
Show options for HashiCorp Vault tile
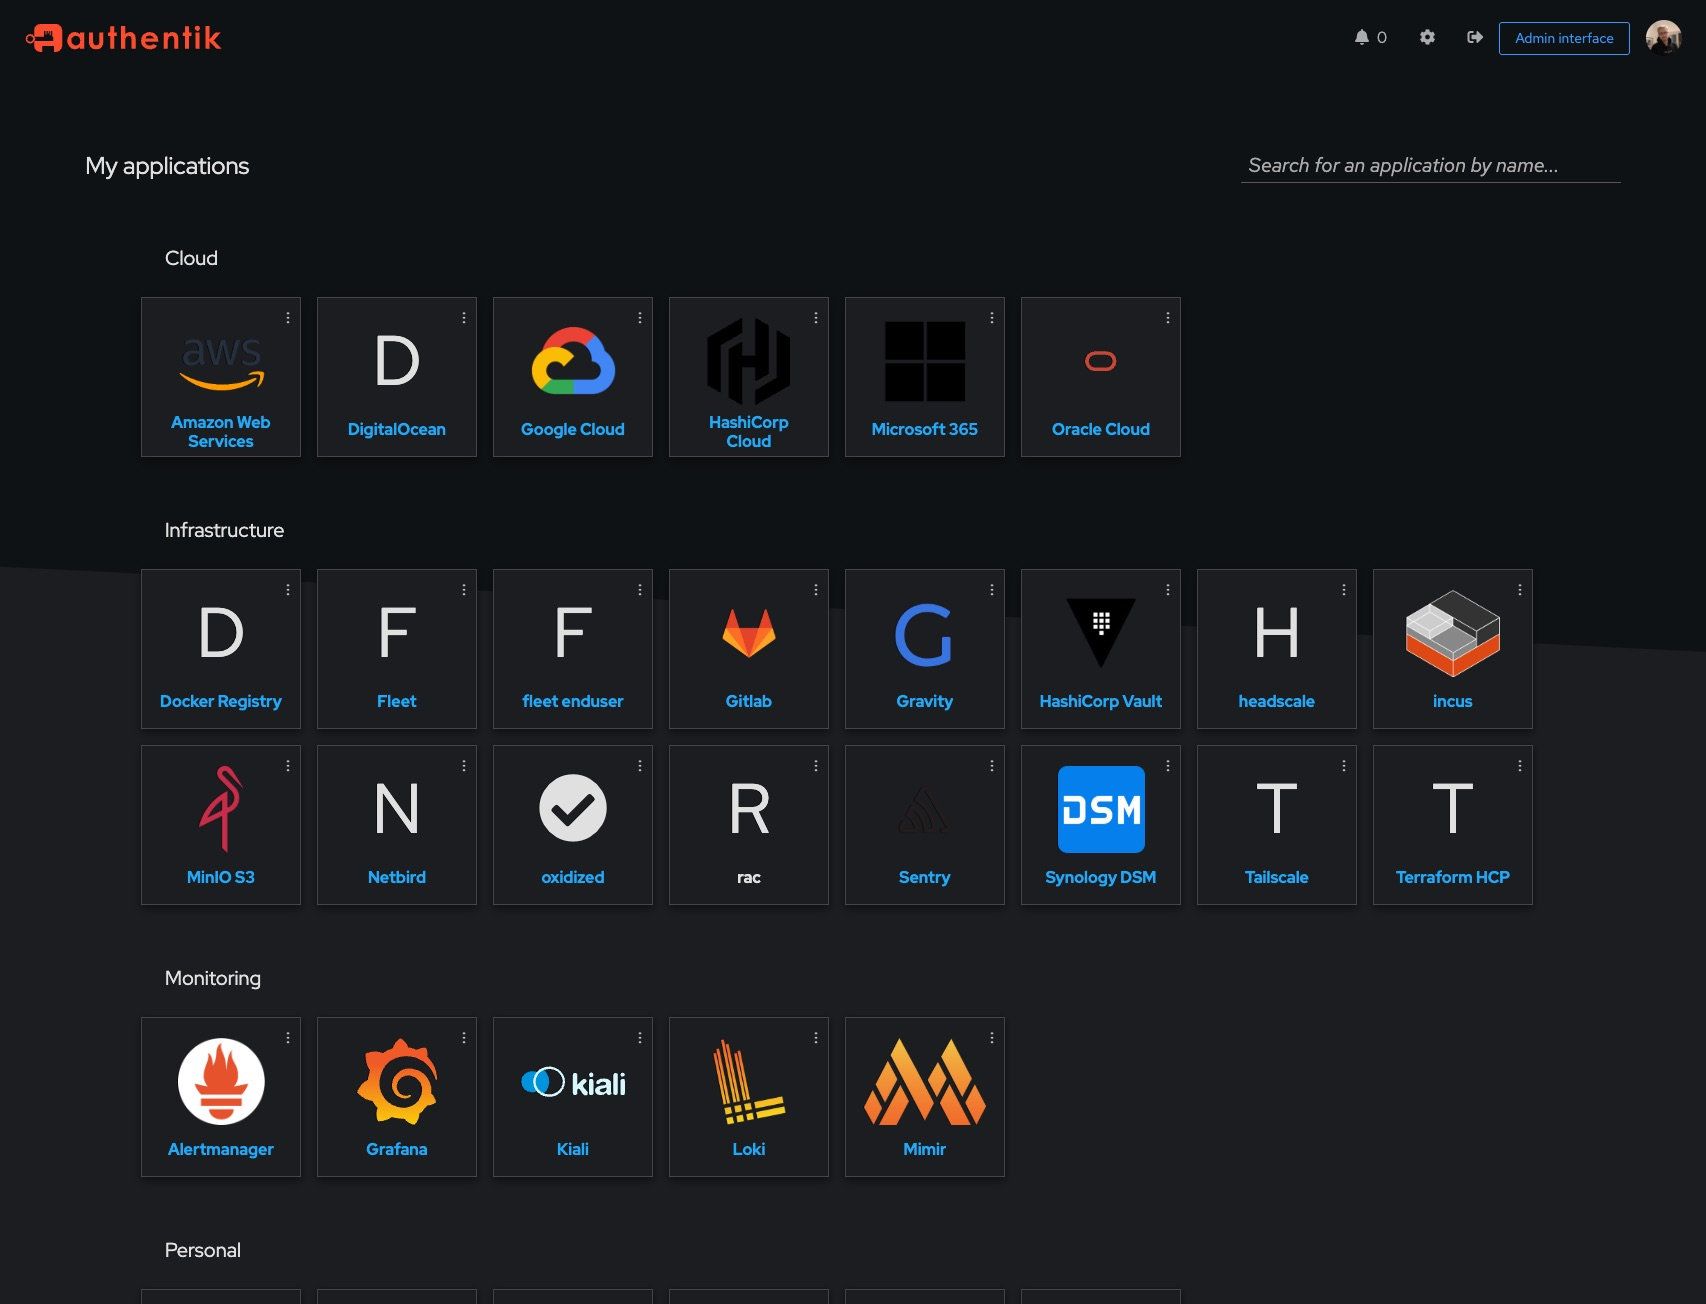pos(1168,590)
